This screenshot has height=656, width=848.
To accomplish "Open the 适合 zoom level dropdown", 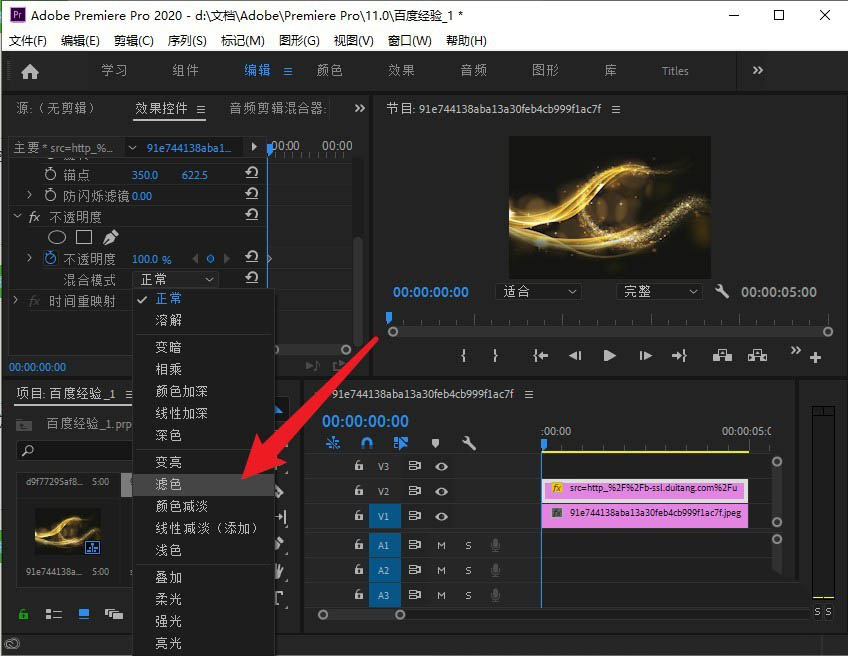I will [x=538, y=292].
